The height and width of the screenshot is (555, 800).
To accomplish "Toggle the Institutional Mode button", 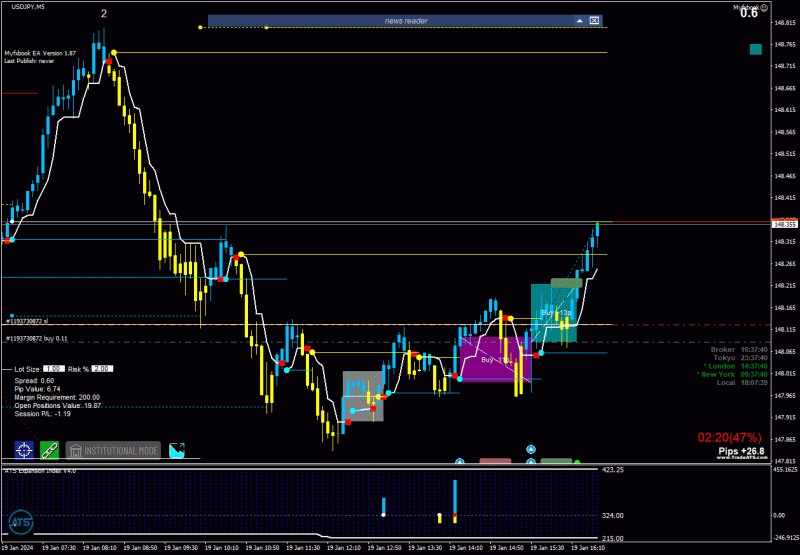I will click(x=113, y=450).
